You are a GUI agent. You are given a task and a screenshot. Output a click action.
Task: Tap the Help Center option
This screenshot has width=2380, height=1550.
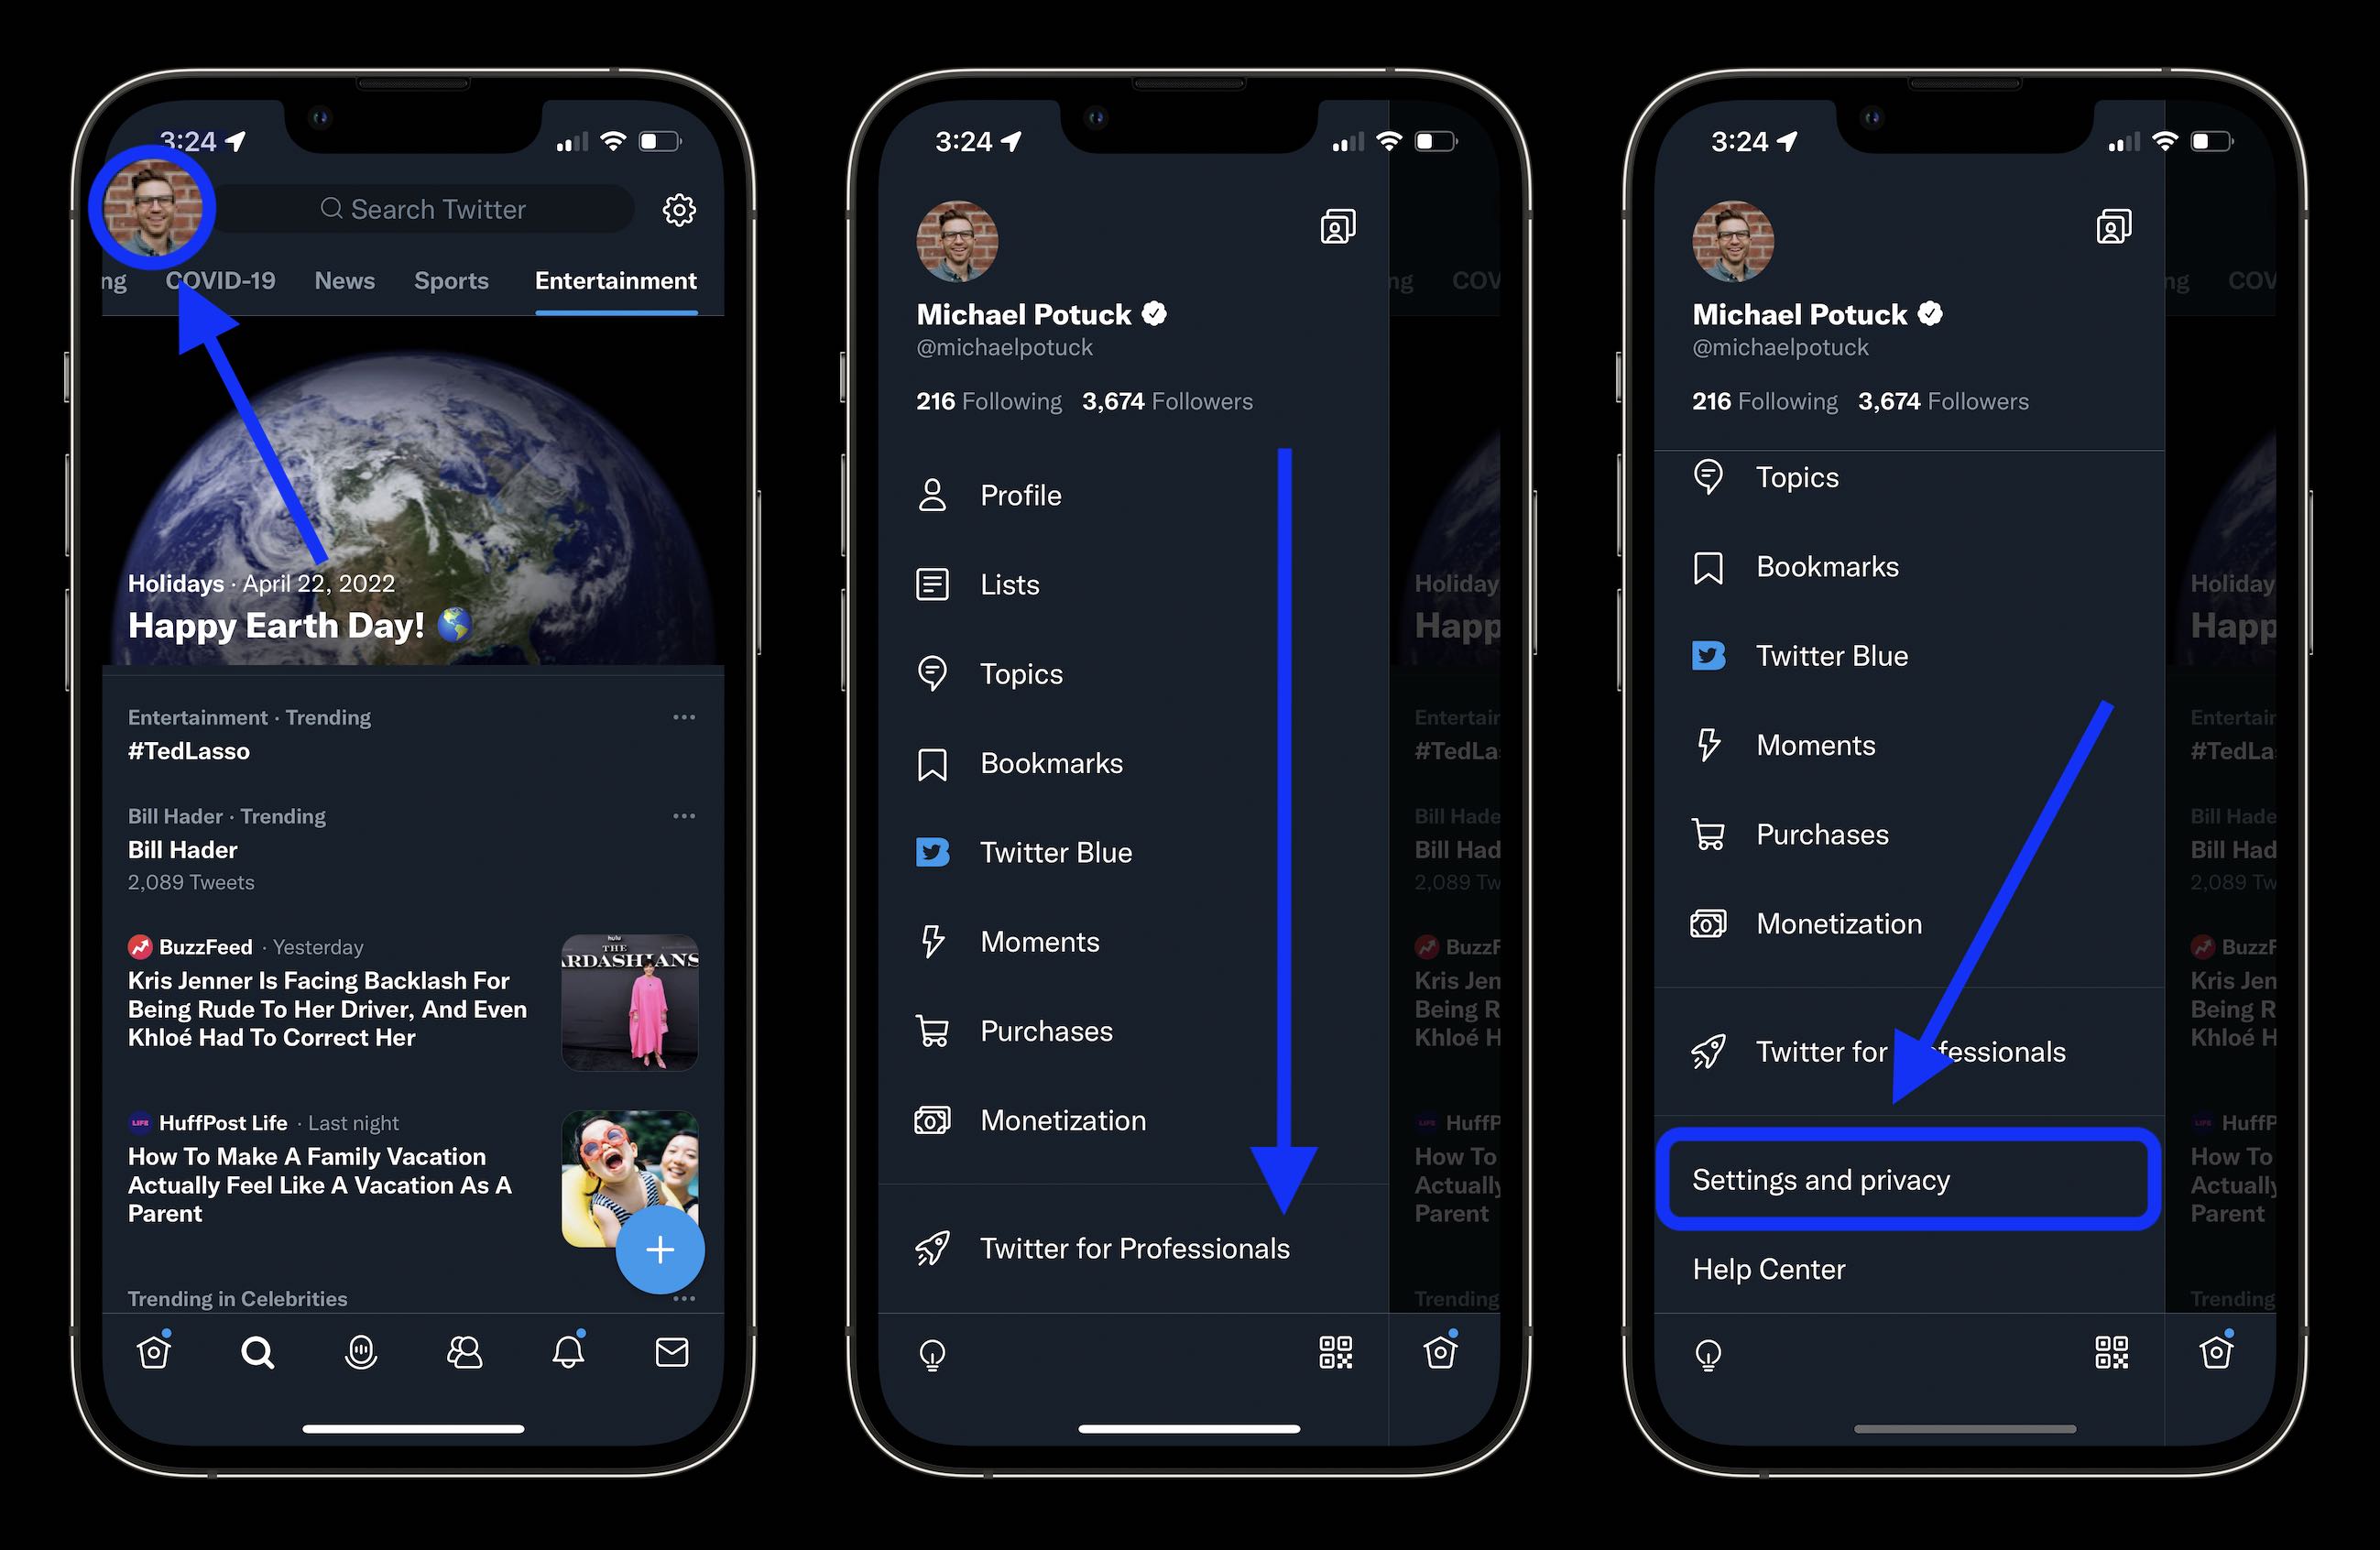1768,1269
